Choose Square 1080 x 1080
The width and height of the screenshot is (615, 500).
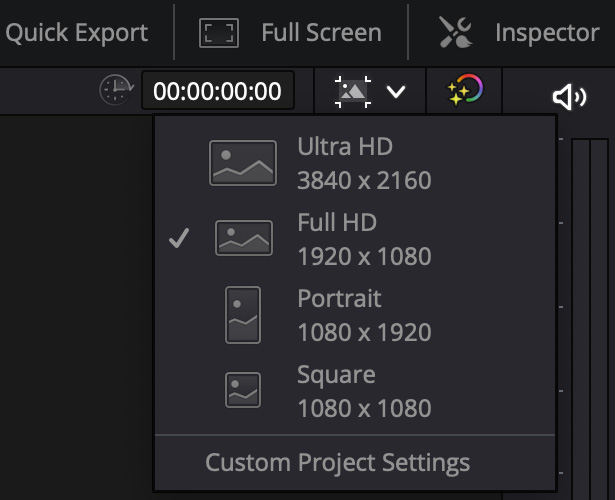click(x=355, y=391)
